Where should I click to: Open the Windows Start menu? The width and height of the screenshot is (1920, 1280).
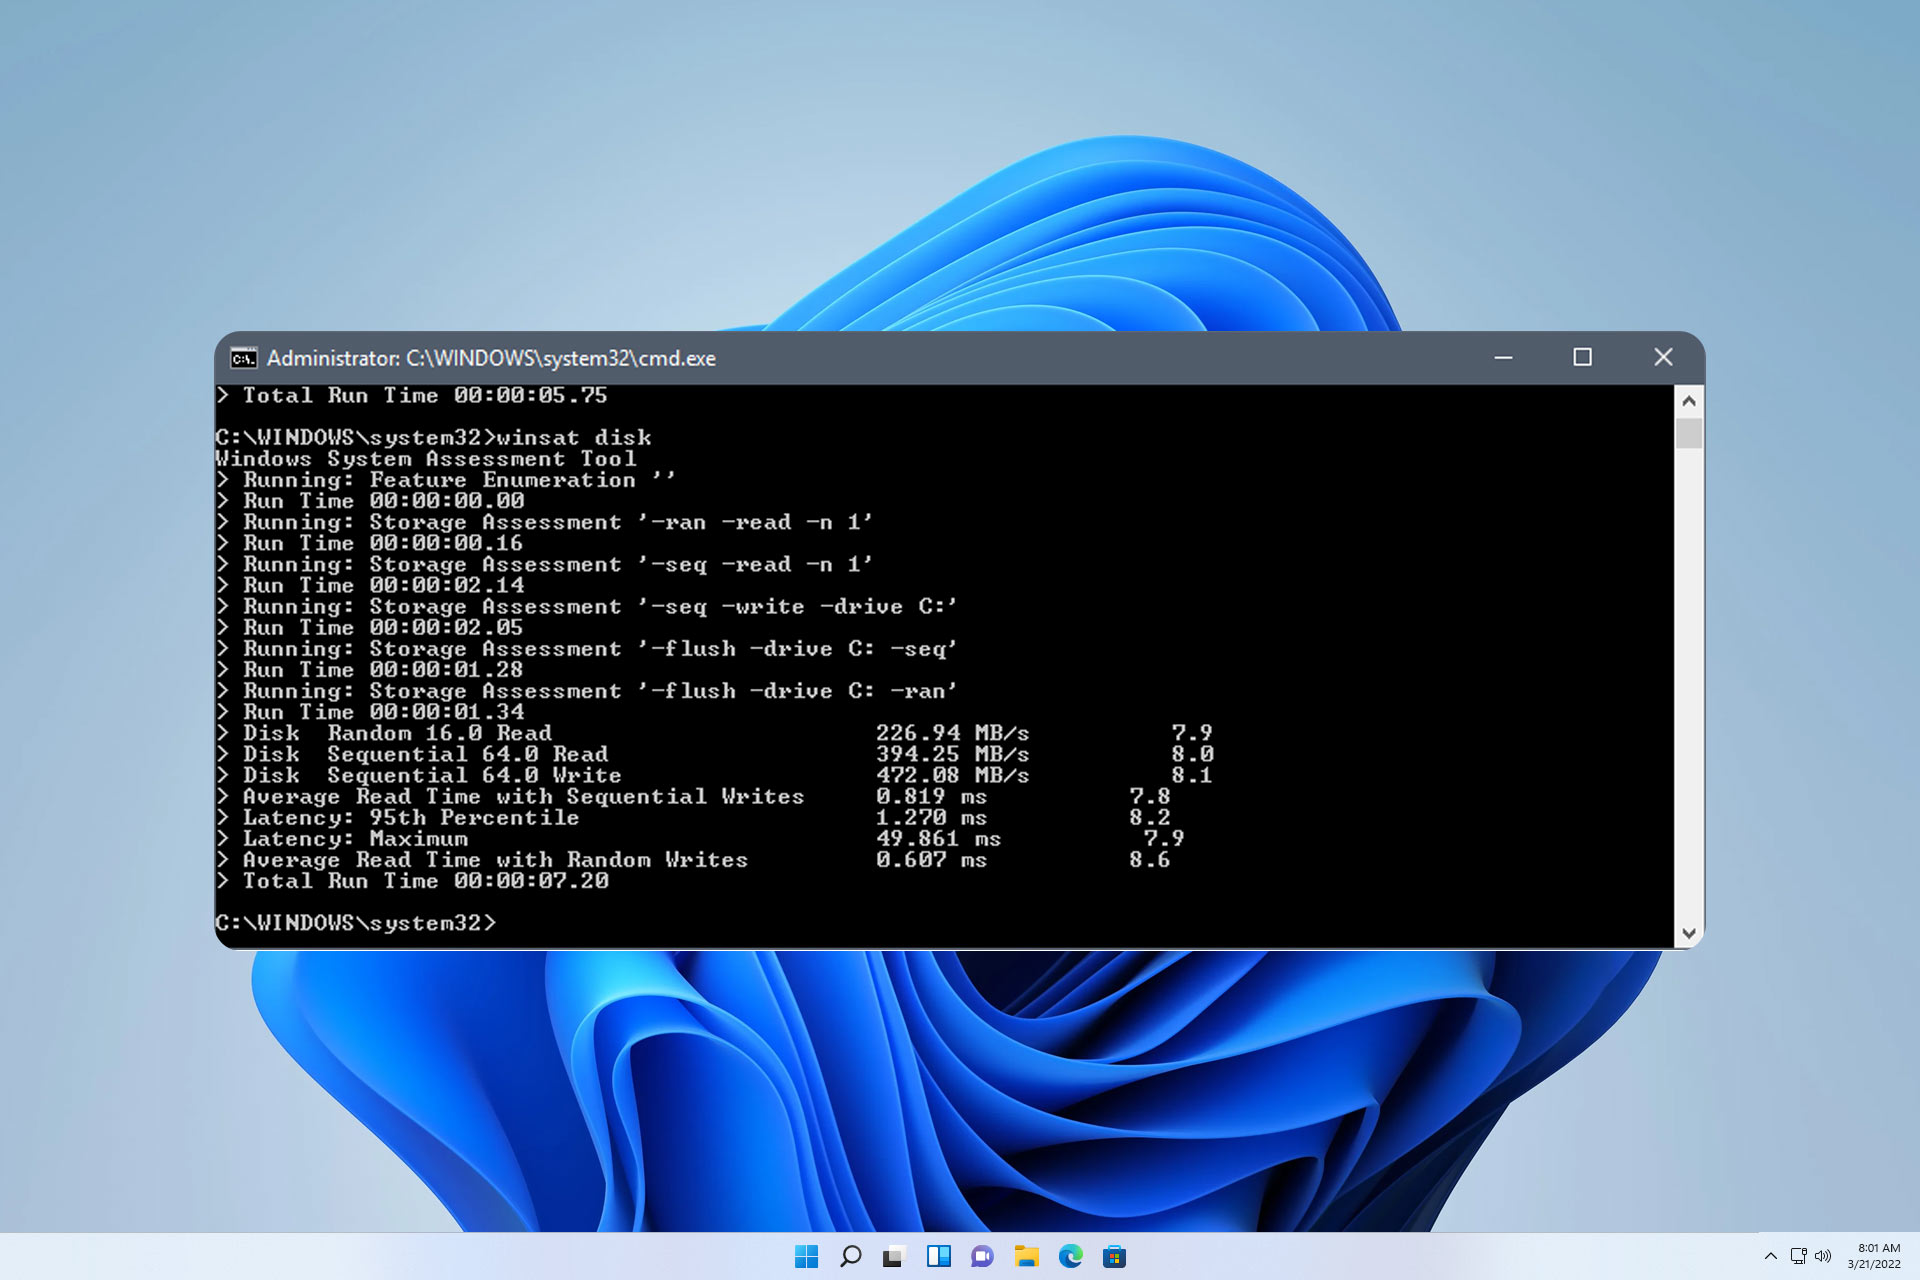click(x=806, y=1256)
